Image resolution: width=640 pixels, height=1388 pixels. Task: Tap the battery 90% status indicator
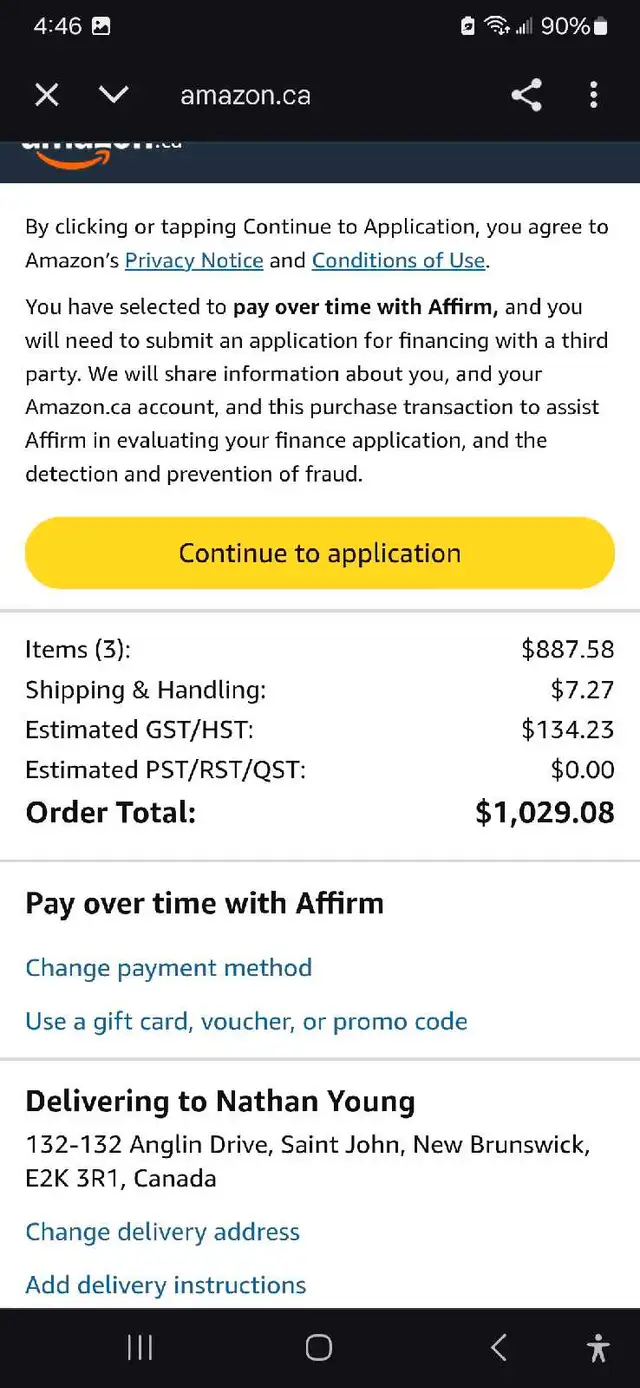click(x=574, y=27)
